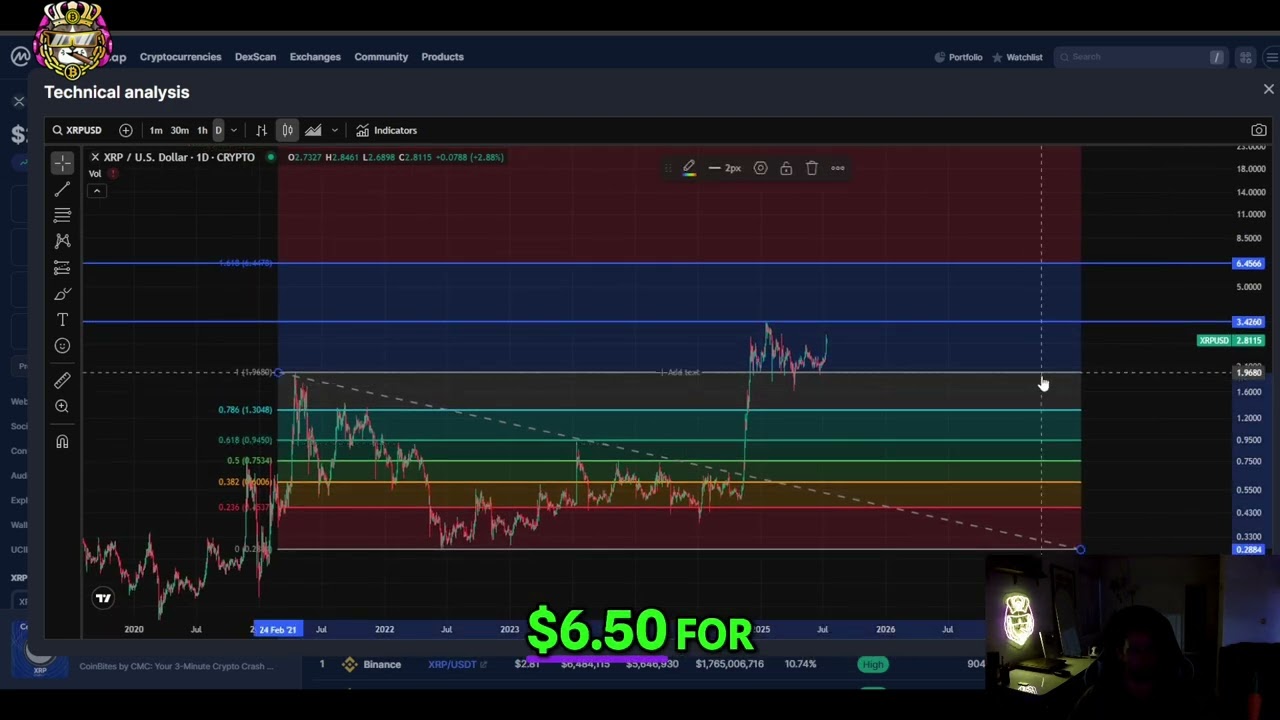Select the D daily timeframe
The height and width of the screenshot is (720, 1280).
[218, 130]
